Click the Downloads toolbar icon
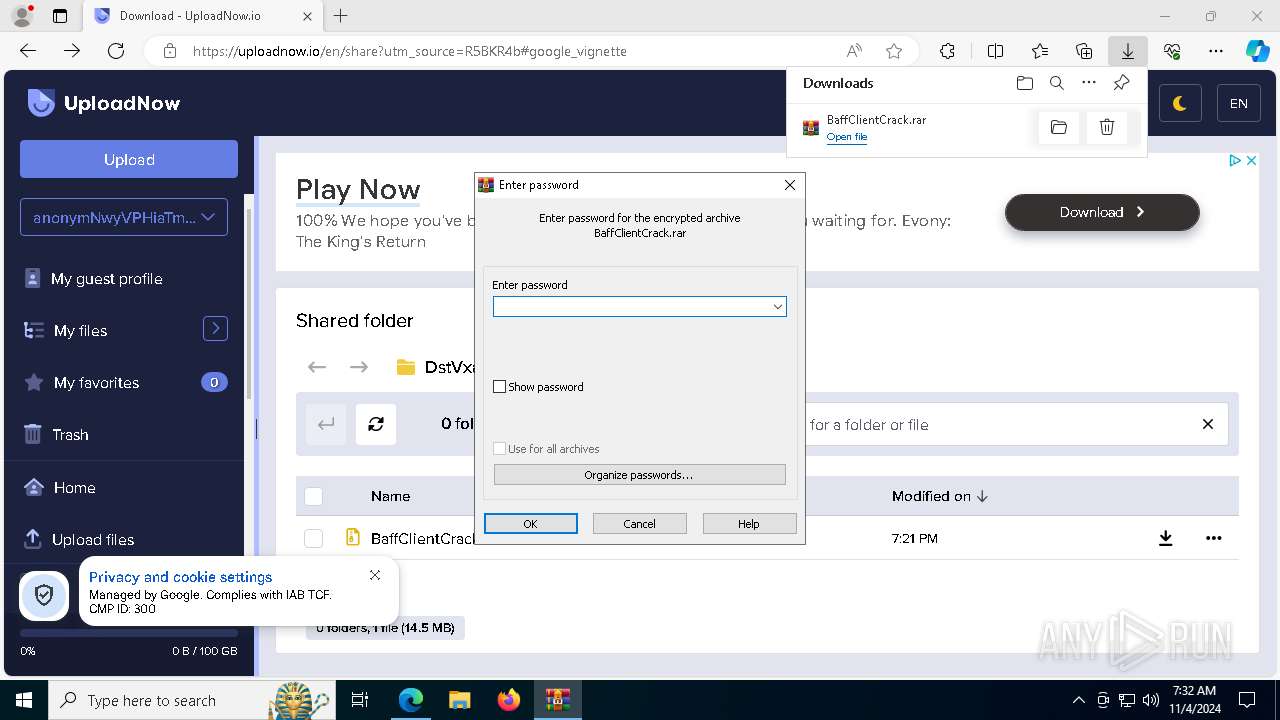 pyautogui.click(x=1128, y=51)
